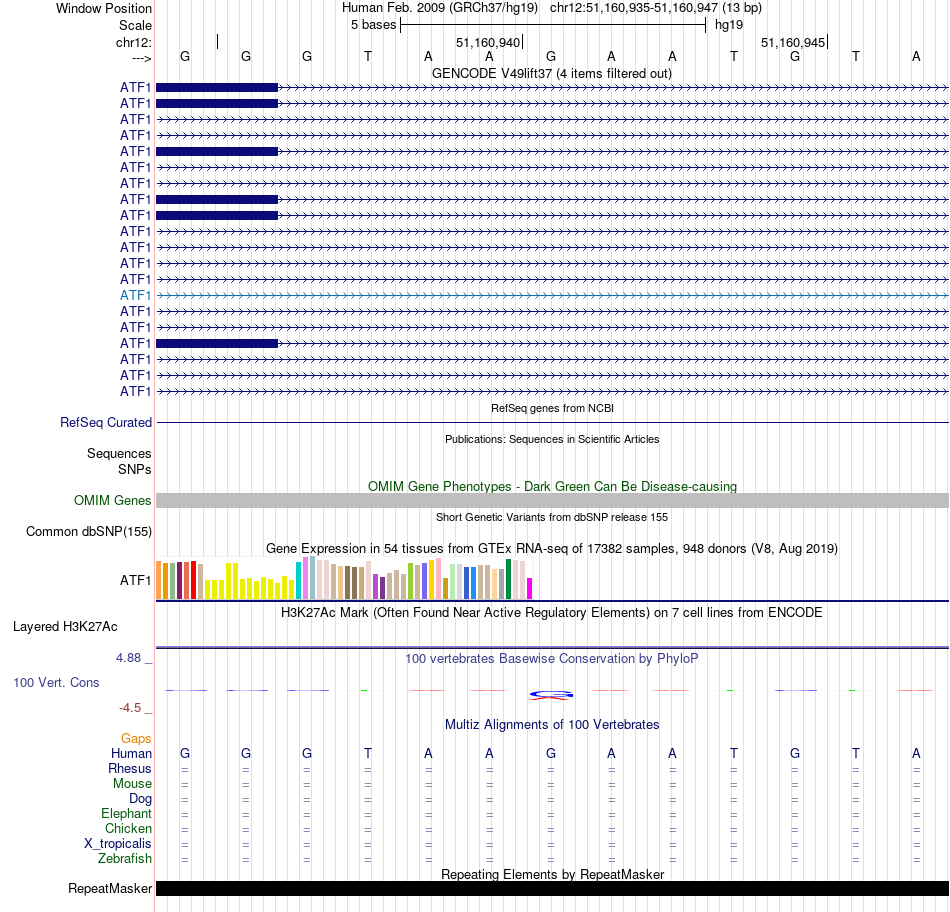Open 100 vertebrates Basewise Conservation title

(551, 659)
